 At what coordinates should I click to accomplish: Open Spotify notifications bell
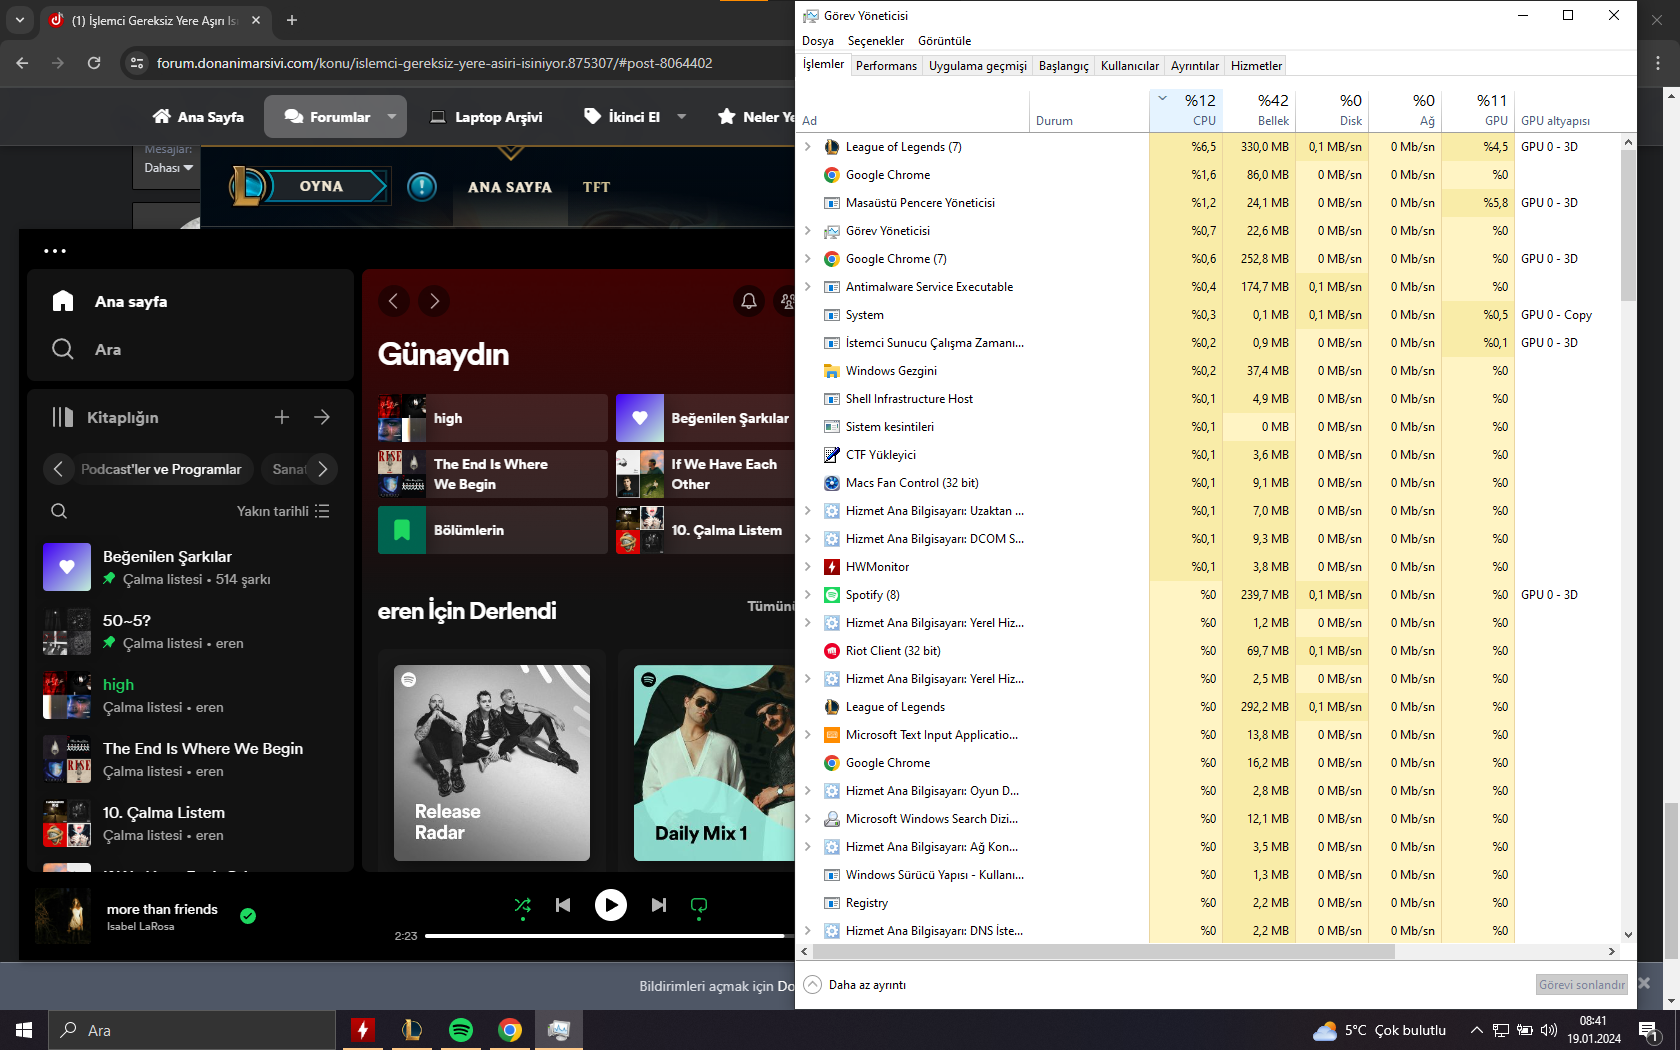point(749,301)
